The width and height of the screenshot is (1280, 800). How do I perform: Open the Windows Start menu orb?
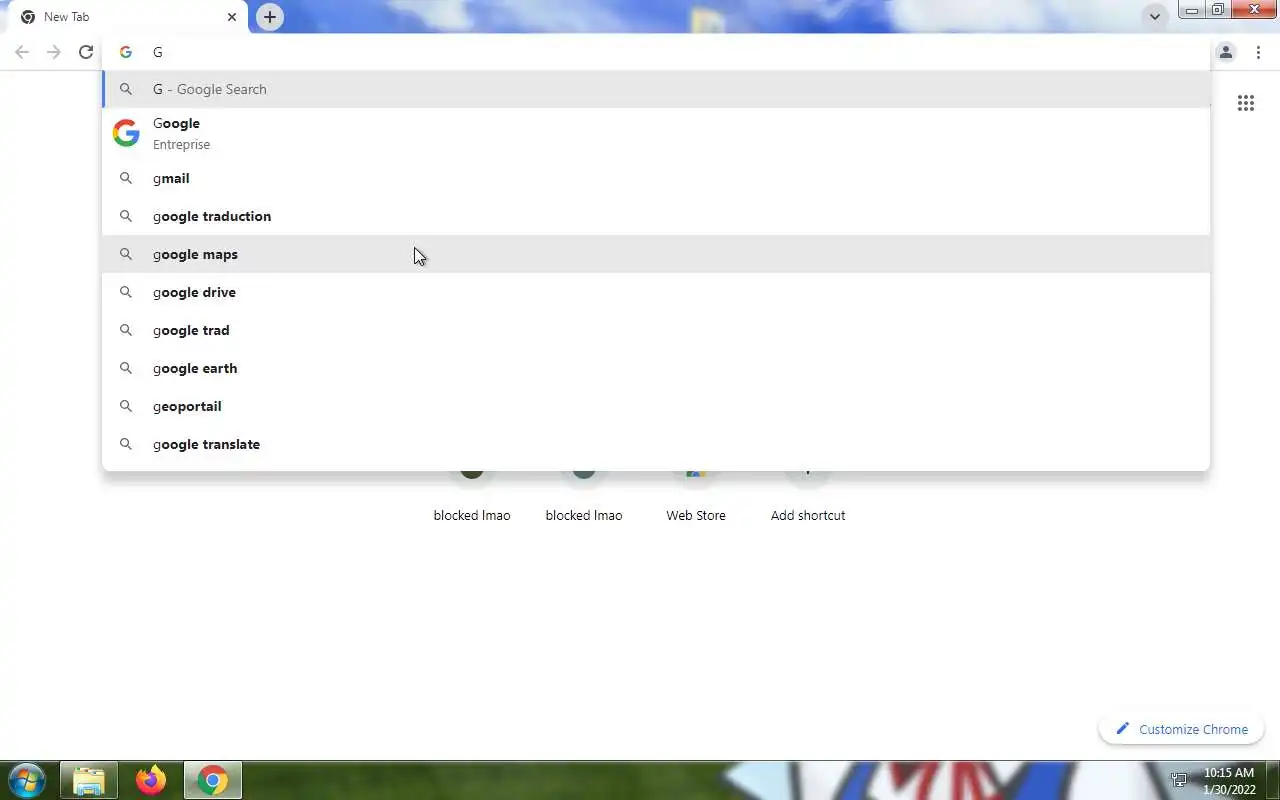(27, 780)
